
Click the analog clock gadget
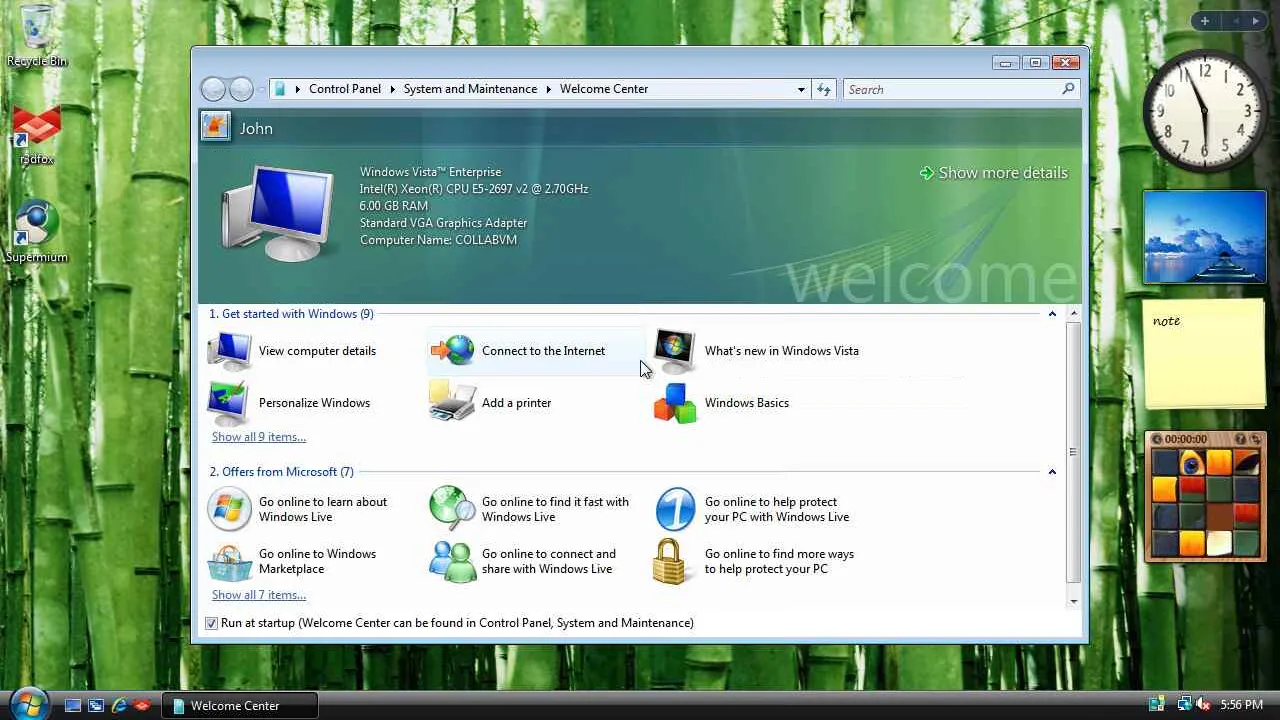click(x=1205, y=110)
